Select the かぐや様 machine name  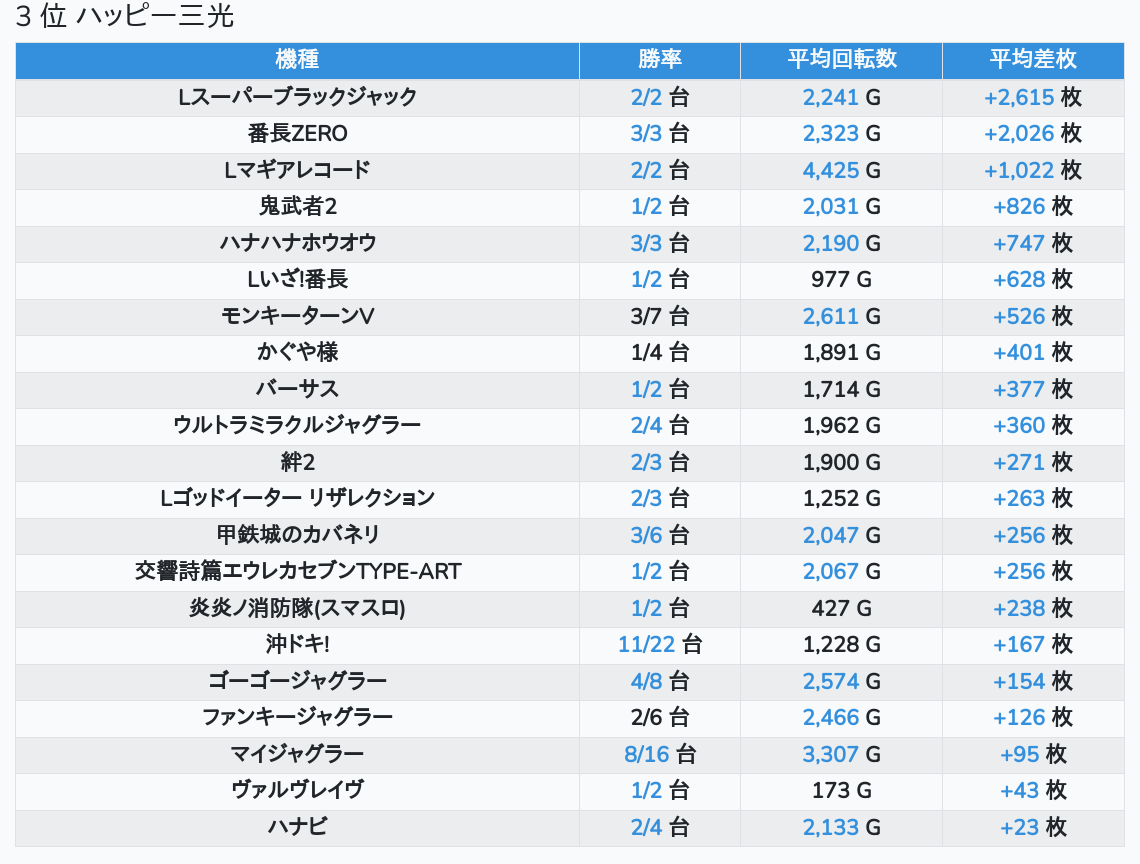coord(297,353)
